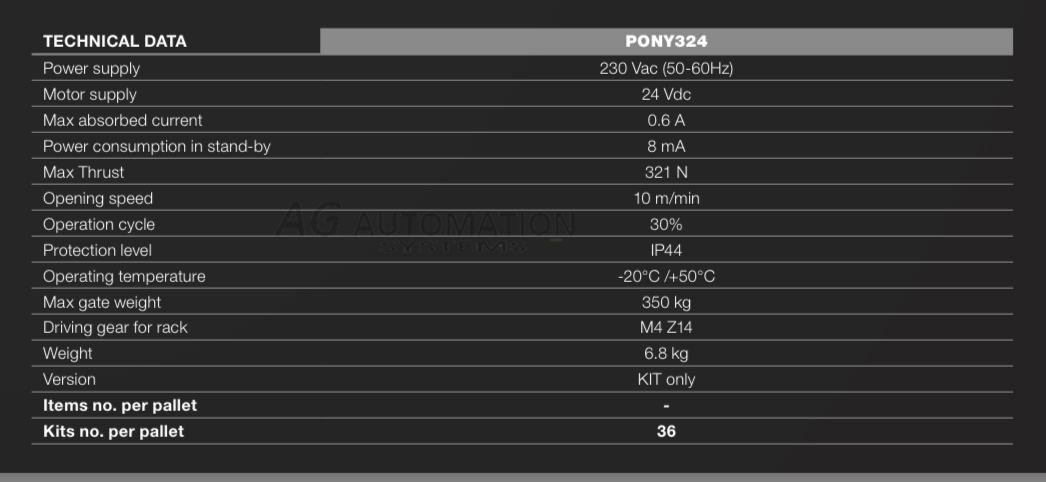This screenshot has height=482, width=1046.
Task: Select the 10 m/min value
Action: pos(666,199)
